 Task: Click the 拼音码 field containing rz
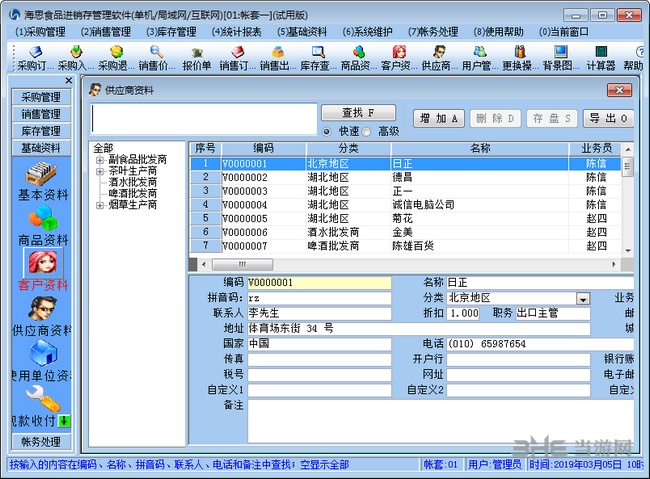(x=319, y=298)
